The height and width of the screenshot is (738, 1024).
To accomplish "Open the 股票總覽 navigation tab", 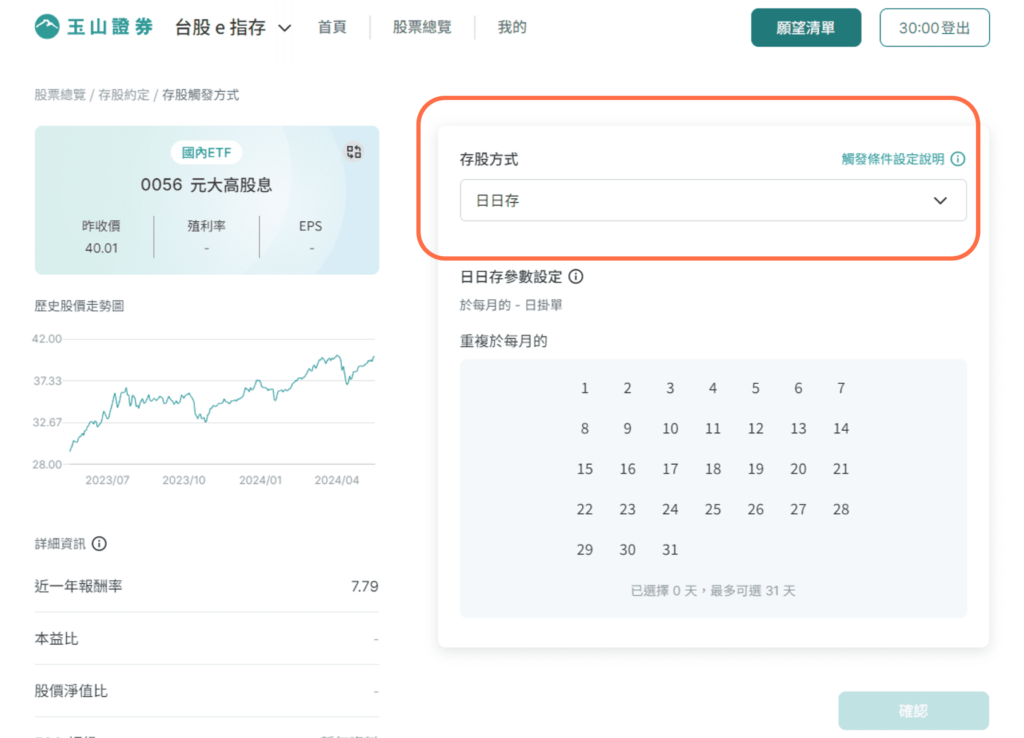I will pos(422,27).
